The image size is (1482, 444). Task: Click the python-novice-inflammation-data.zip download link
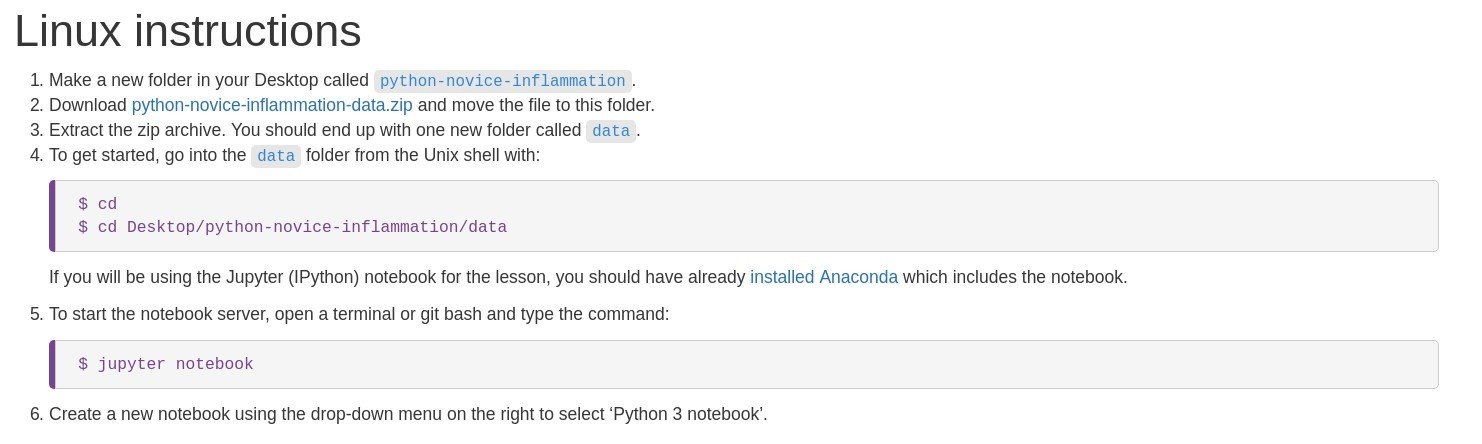[272, 105]
